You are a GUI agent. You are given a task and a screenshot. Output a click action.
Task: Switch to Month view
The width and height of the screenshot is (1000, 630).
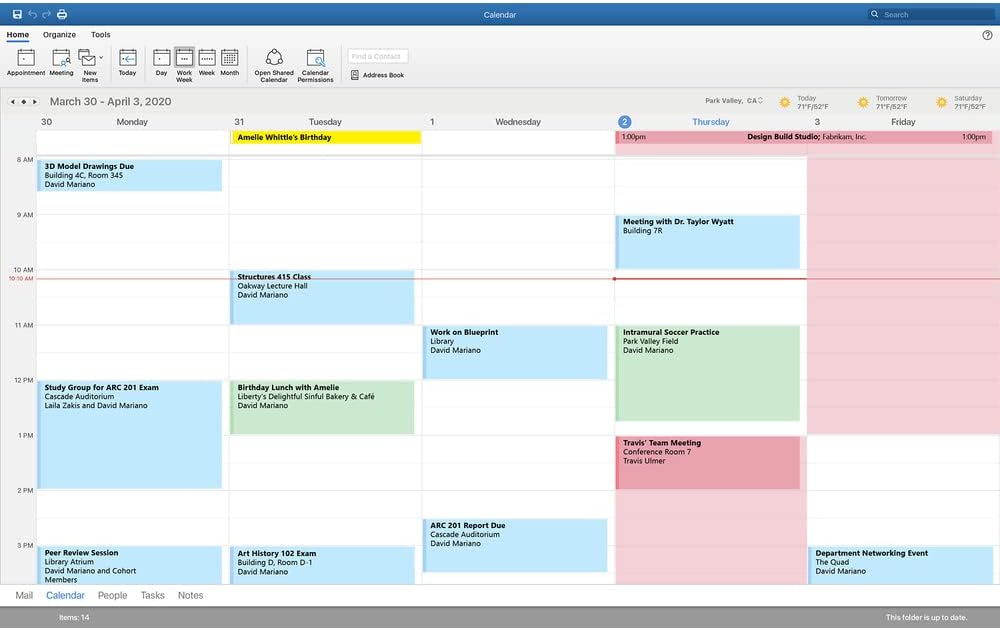(x=229, y=61)
